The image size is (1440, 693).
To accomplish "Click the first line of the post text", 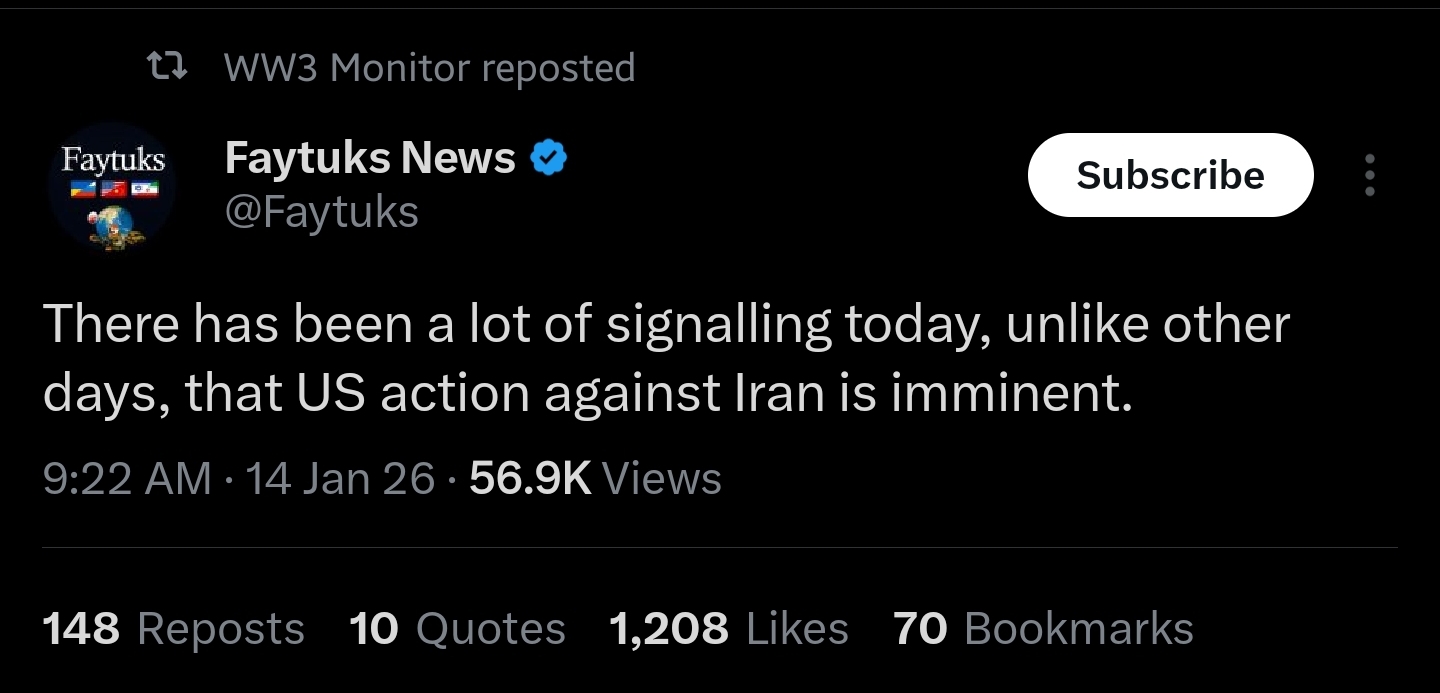I will pyautogui.click(x=666, y=325).
